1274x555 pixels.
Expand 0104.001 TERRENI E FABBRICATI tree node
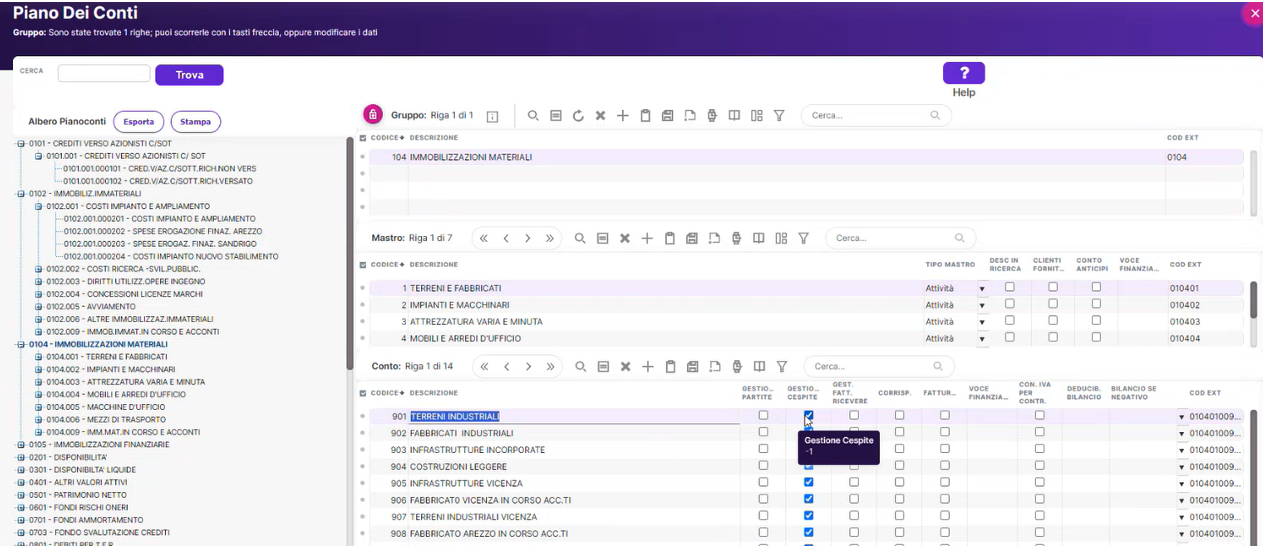tap(38, 357)
